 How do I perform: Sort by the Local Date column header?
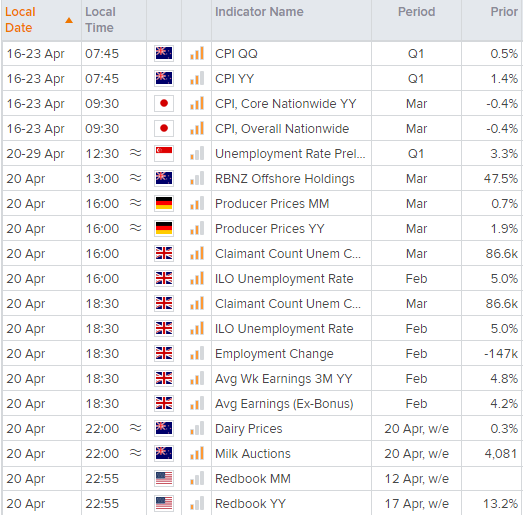tap(20, 20)
